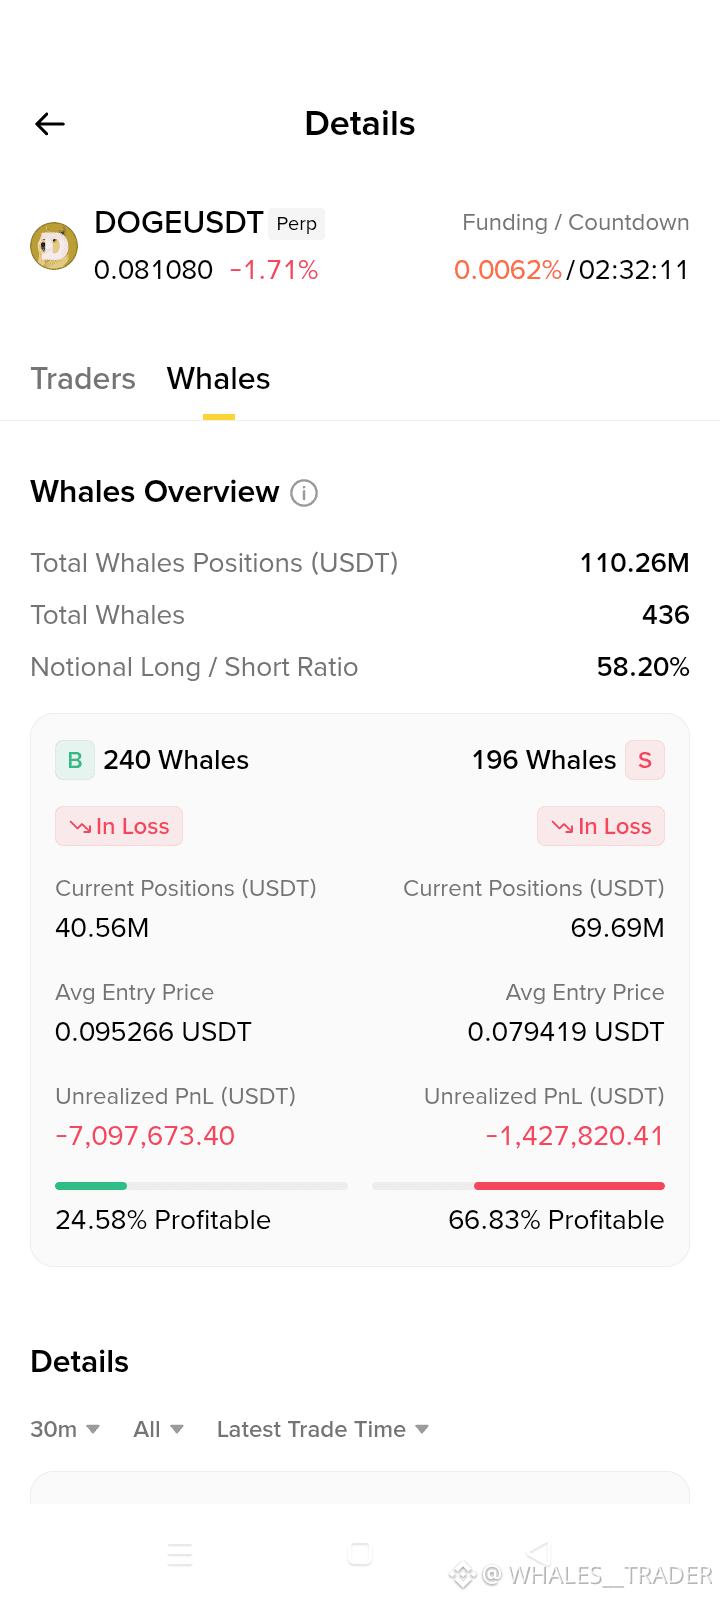This screenshot has height=1600, width=720.
Task: Tap the Dogecoin coin logo
Action: [x=54, y=246]
